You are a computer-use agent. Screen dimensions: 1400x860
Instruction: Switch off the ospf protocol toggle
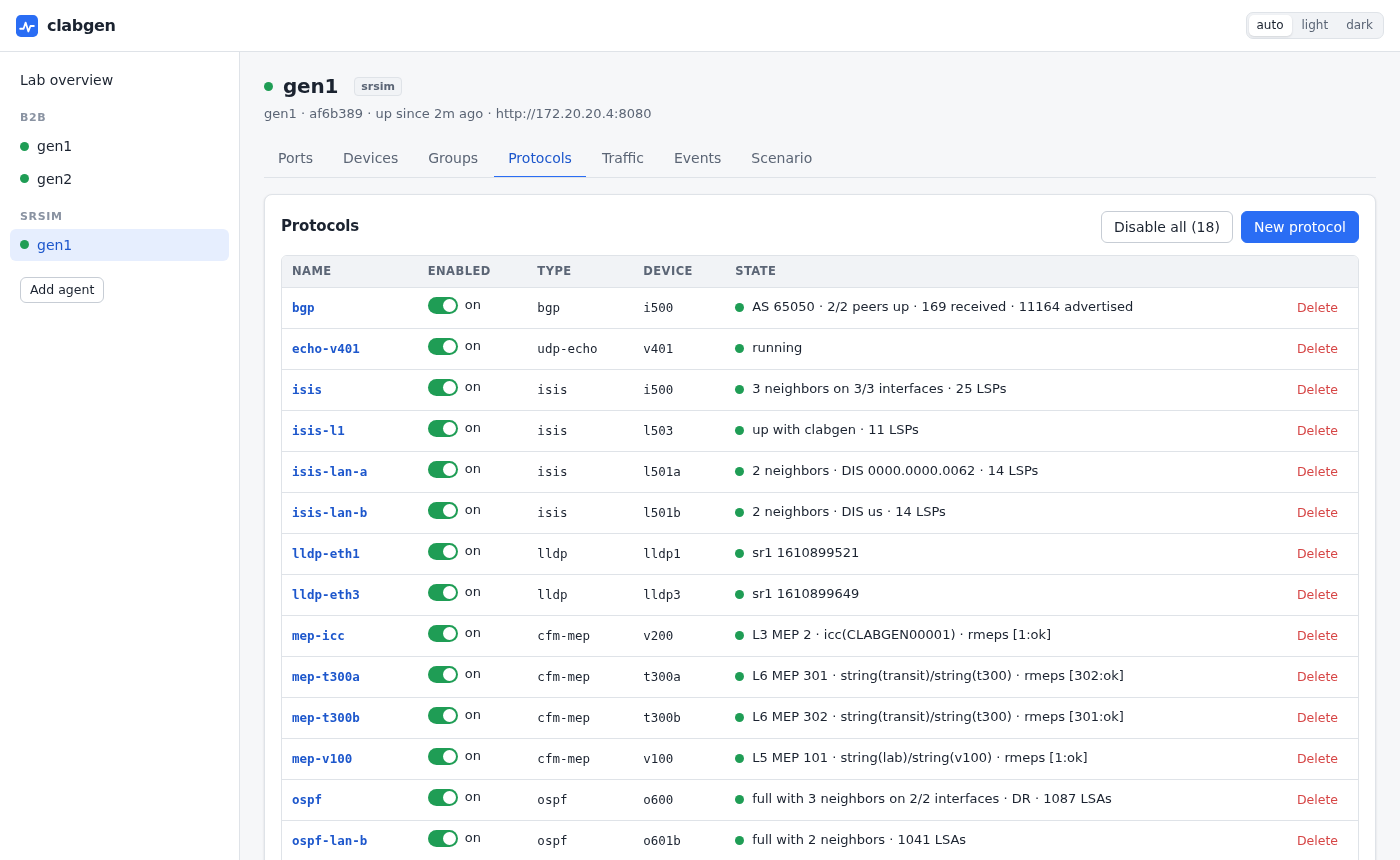443,798
